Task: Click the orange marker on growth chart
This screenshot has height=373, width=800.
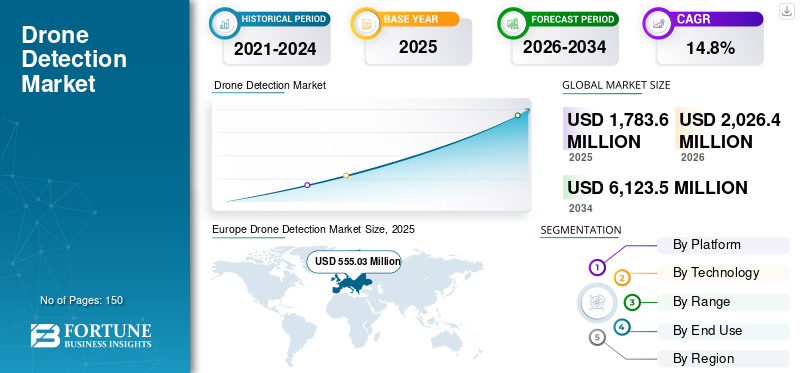Action: point(346,176)
